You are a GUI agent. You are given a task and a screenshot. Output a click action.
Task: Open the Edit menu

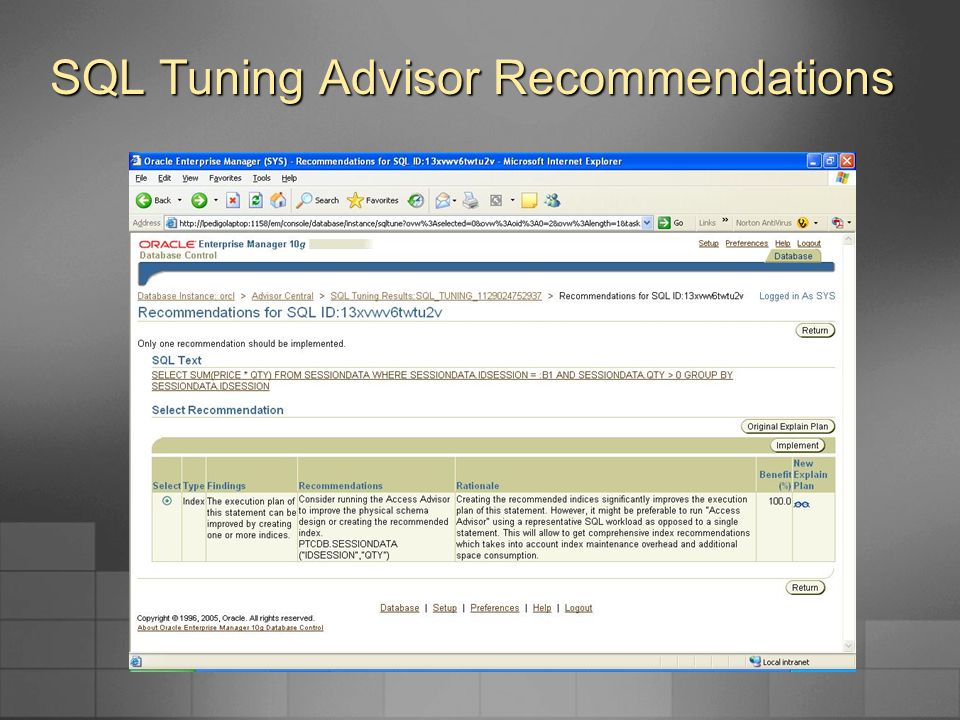point(164,178)
